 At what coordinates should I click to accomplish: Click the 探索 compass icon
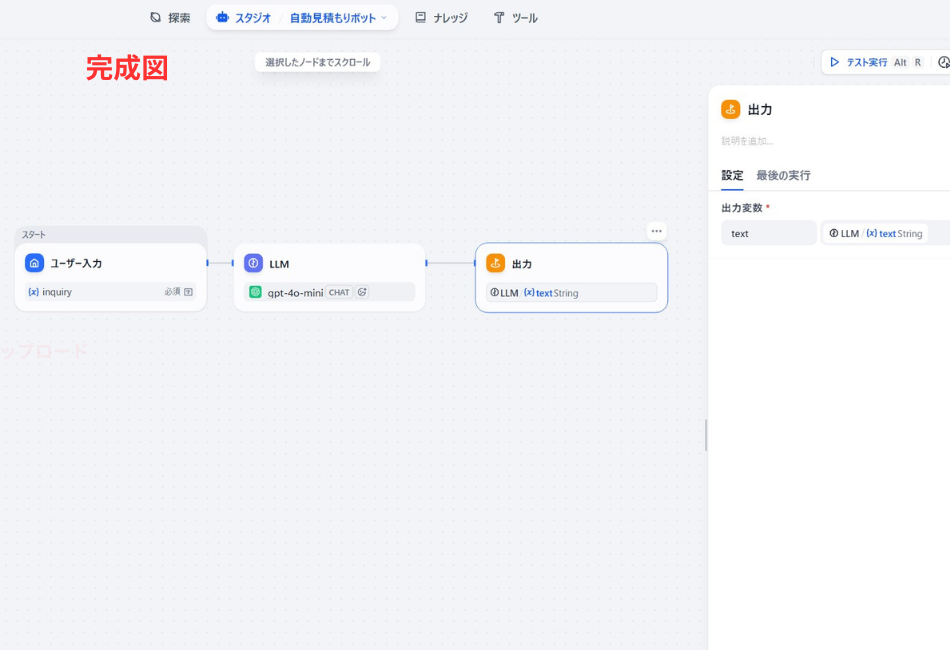(155, 18)
